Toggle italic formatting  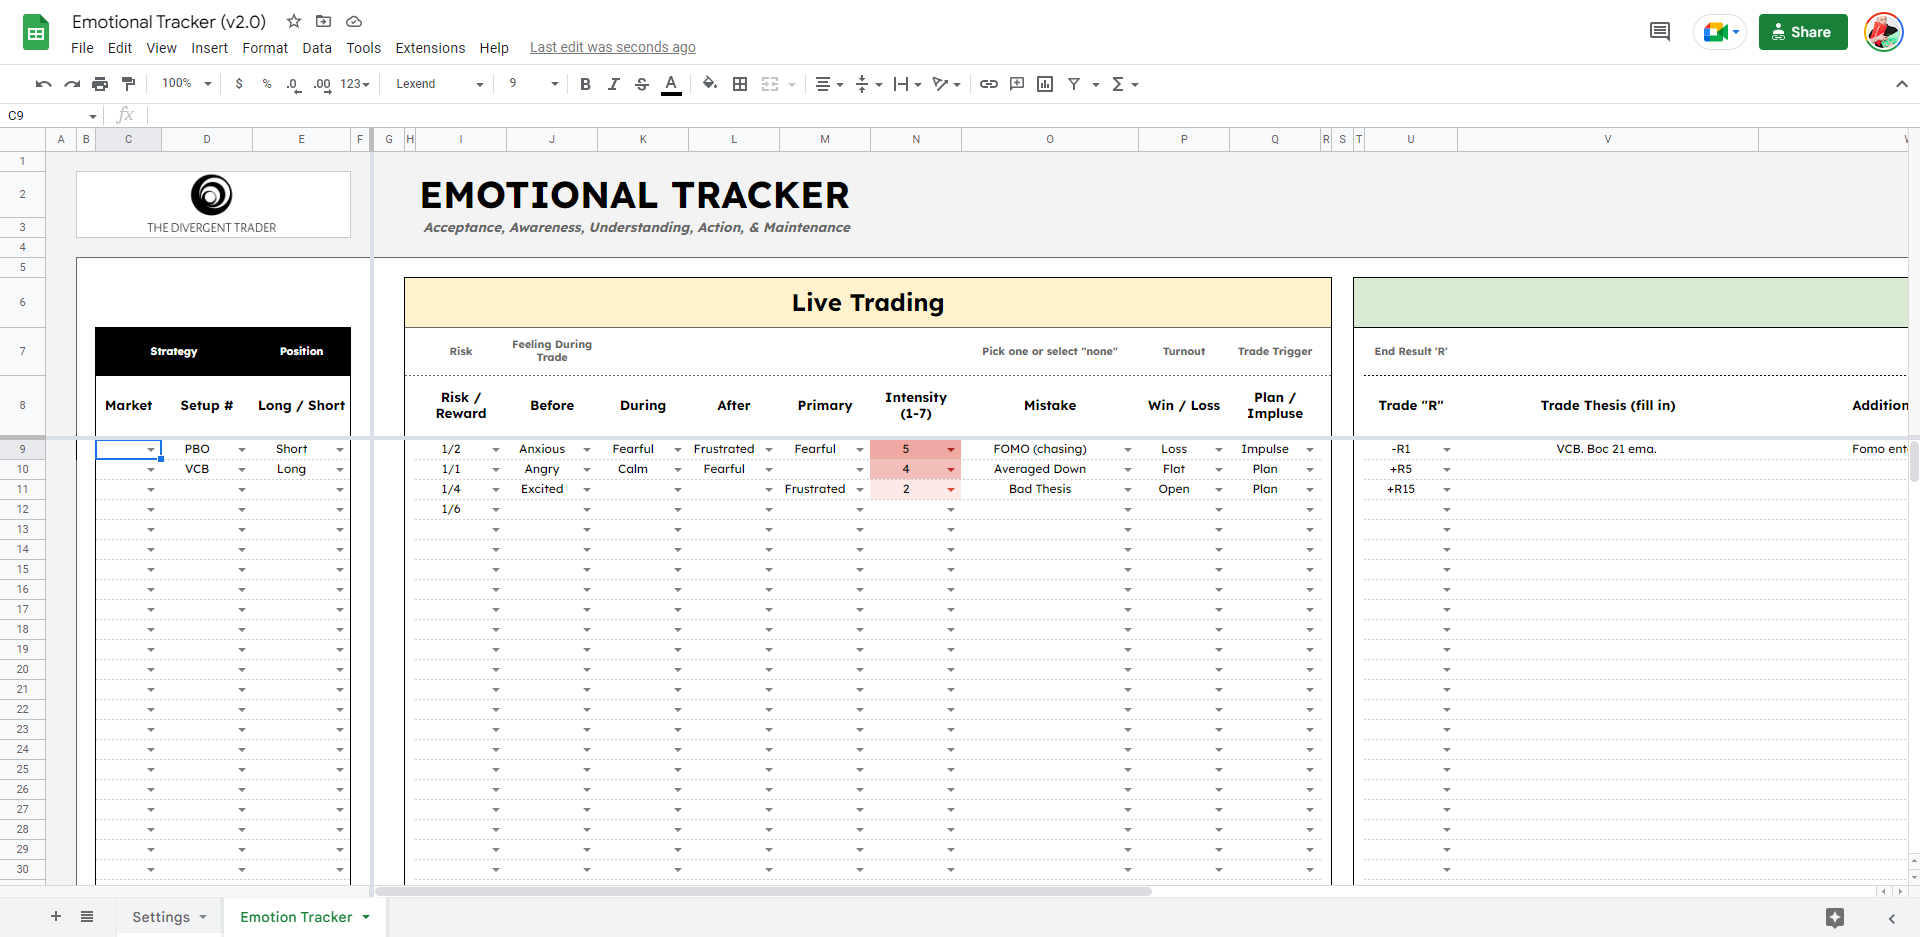[614, 84]
